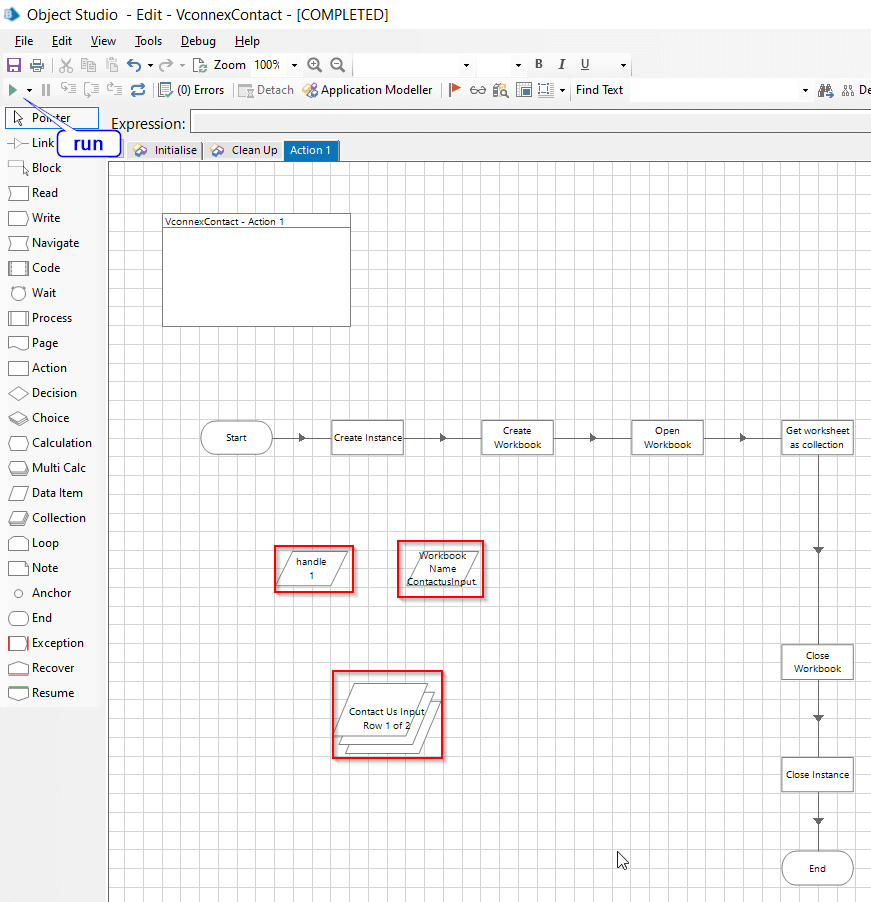Screen dimensions: 871x902
Task: Click the Save icon in the toolbar
Action: pos(14,65)
